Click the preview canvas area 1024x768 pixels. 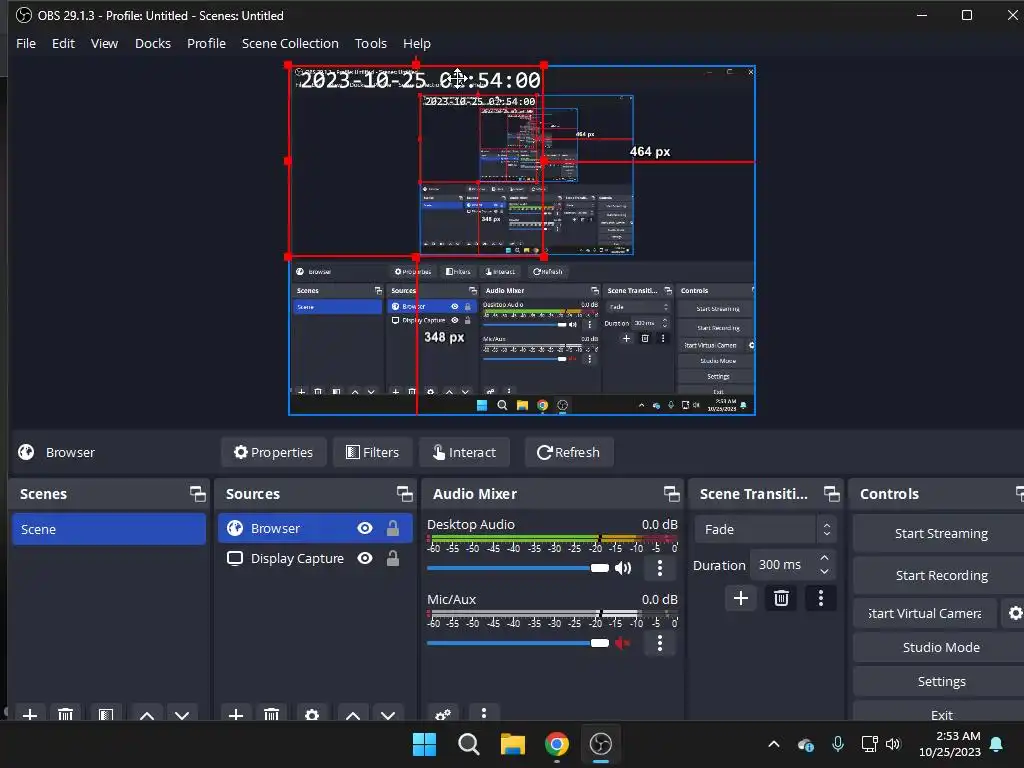click(522, 240)
